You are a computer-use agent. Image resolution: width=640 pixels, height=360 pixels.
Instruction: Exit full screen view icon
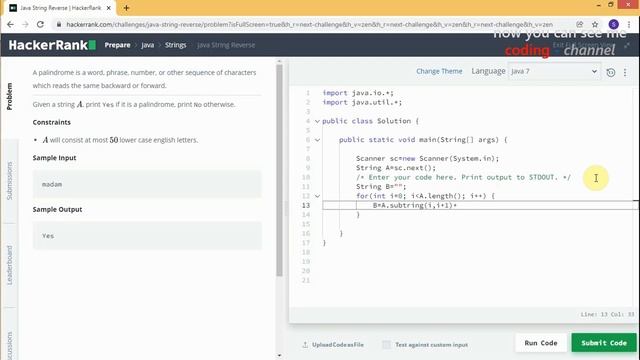[x=627, y=45]
